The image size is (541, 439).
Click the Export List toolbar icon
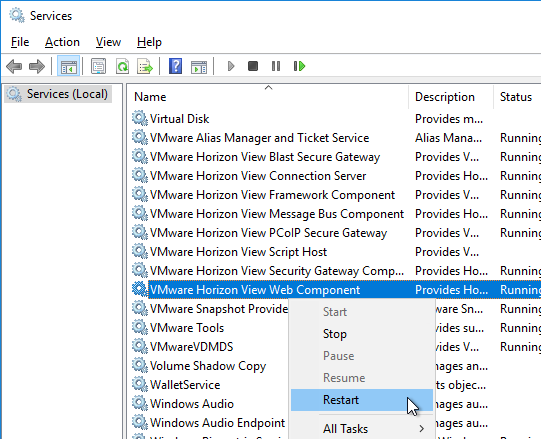click(145, 66)
